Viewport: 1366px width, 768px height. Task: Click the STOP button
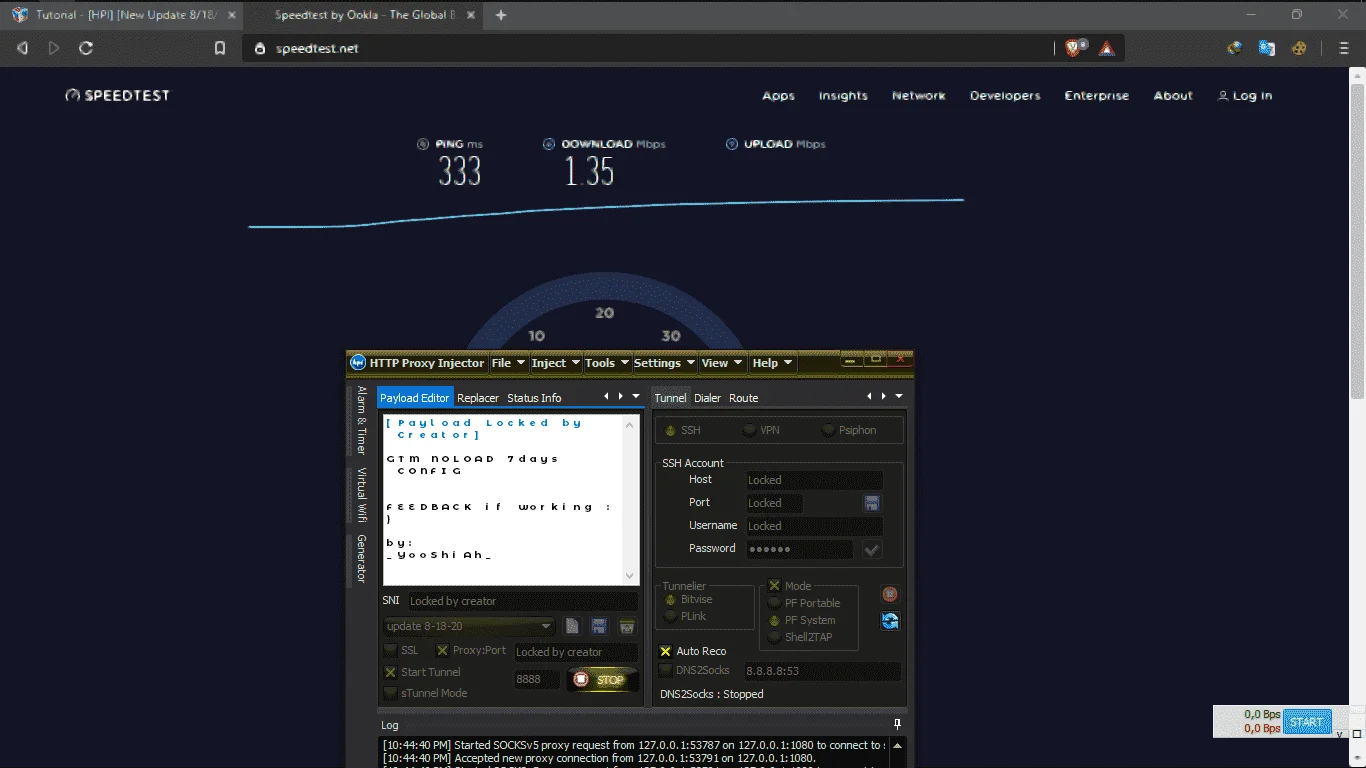tap(602, 680)
